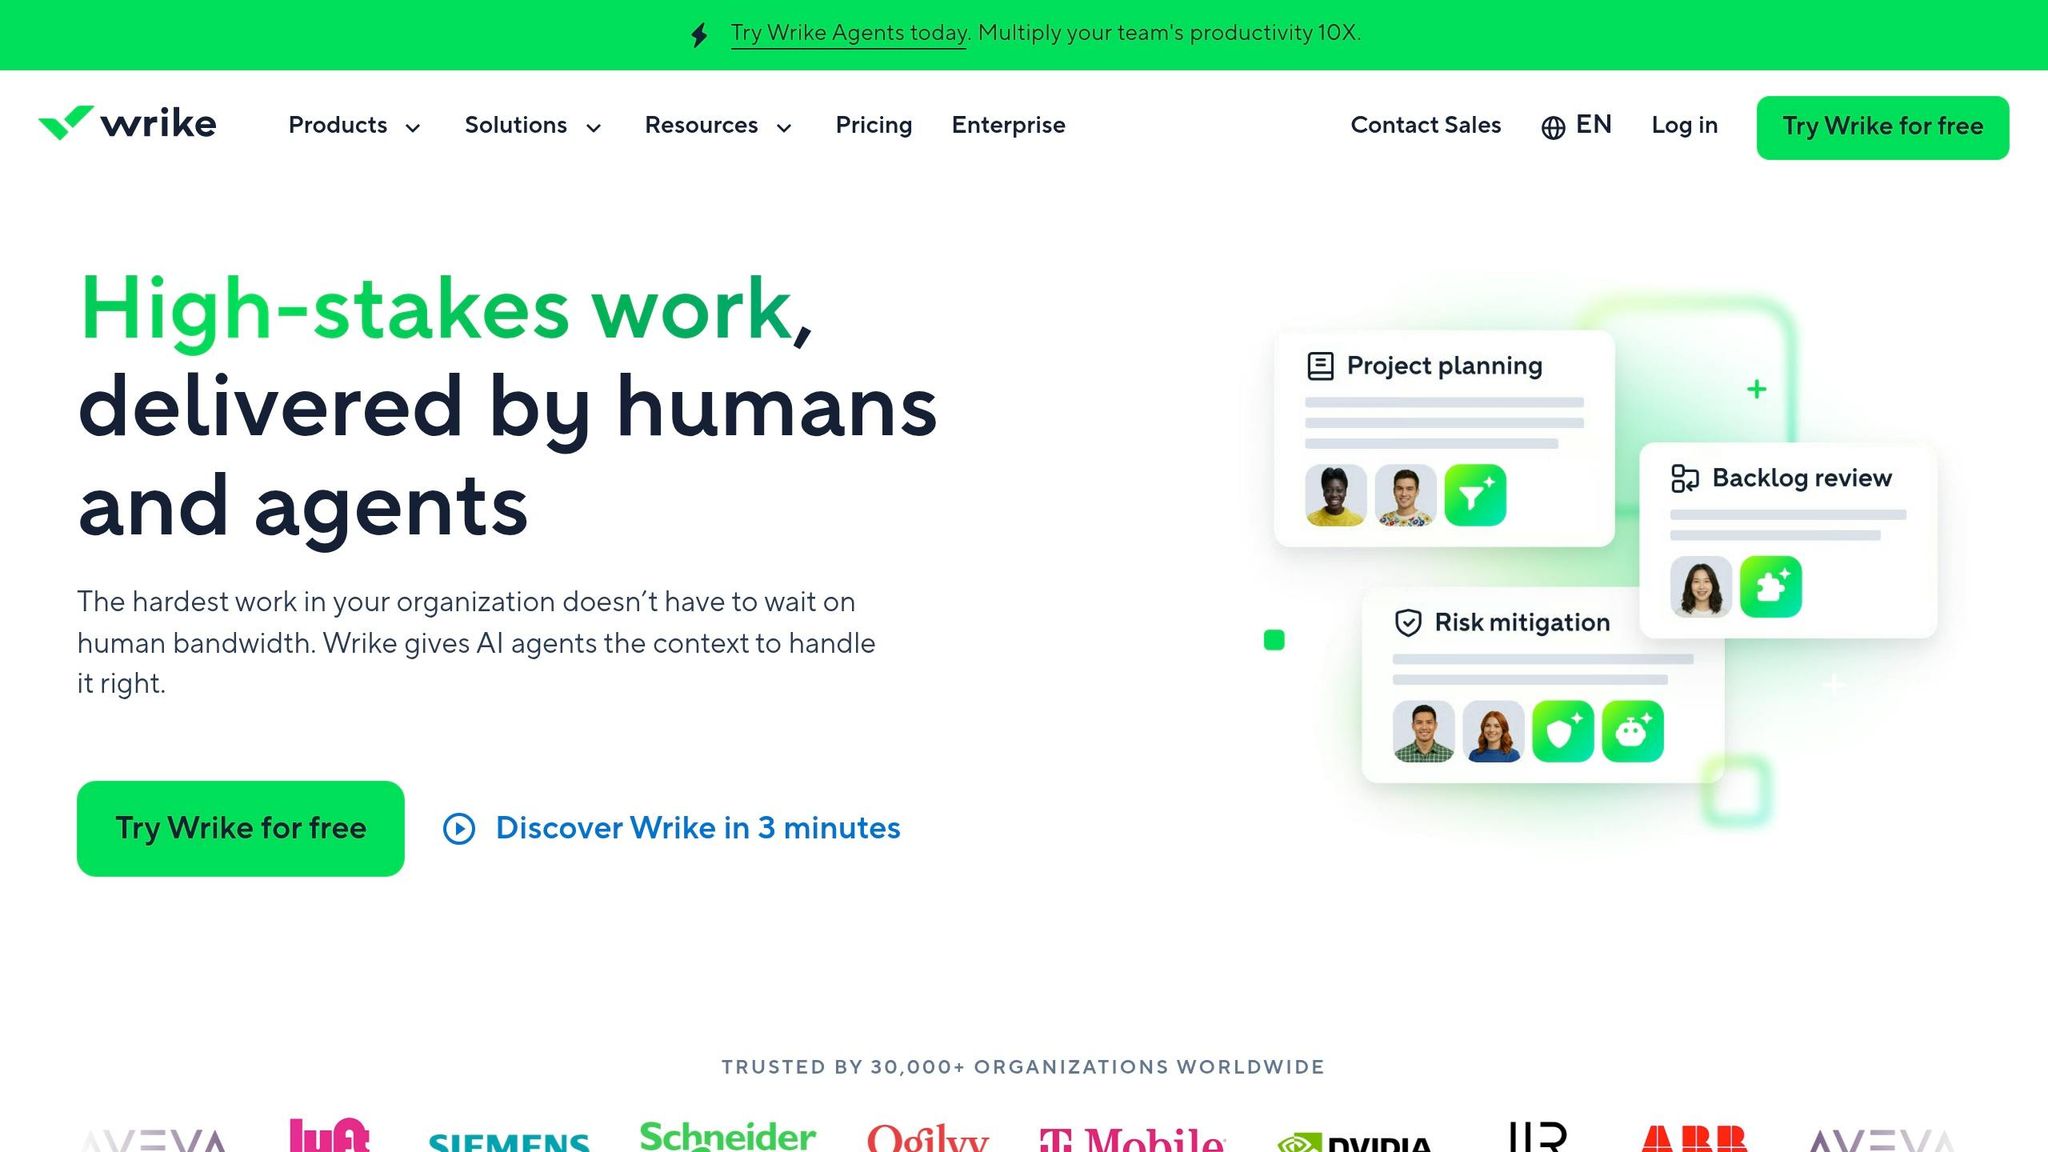Expand the Solutions menu
Image resolution: width=2048 pixels, height=1152 pixels.
533,126
